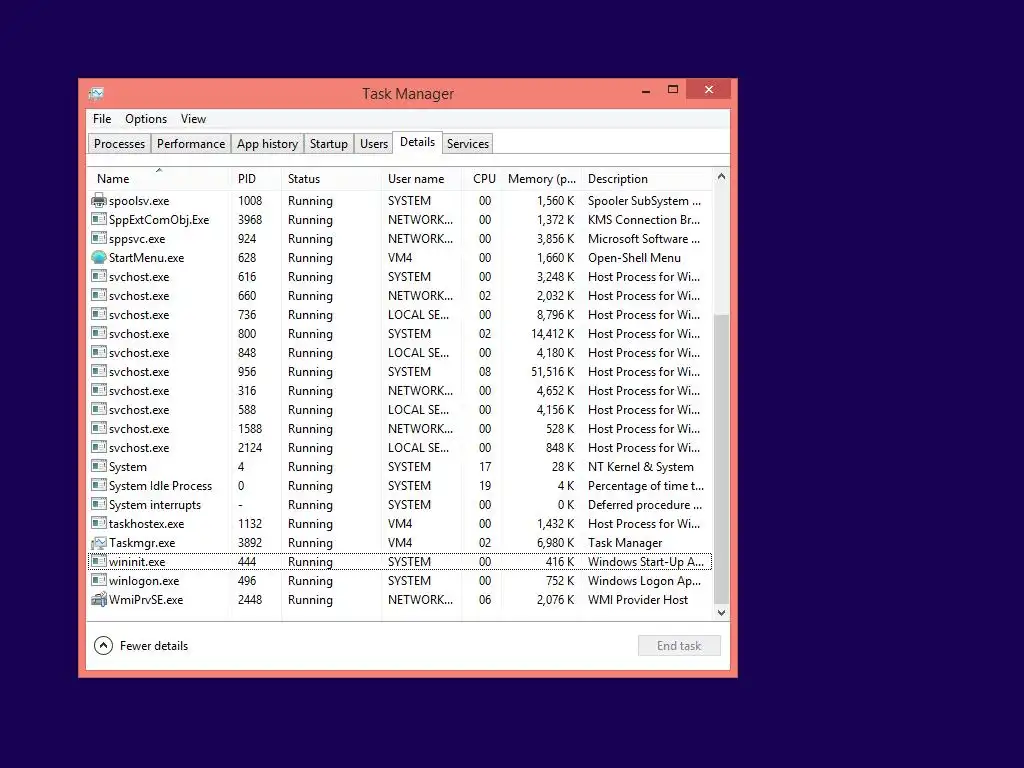1024x768 pixels.
Task: Select memory value 14,412 K
Action: pyautogui.click(x=552, y=334)
